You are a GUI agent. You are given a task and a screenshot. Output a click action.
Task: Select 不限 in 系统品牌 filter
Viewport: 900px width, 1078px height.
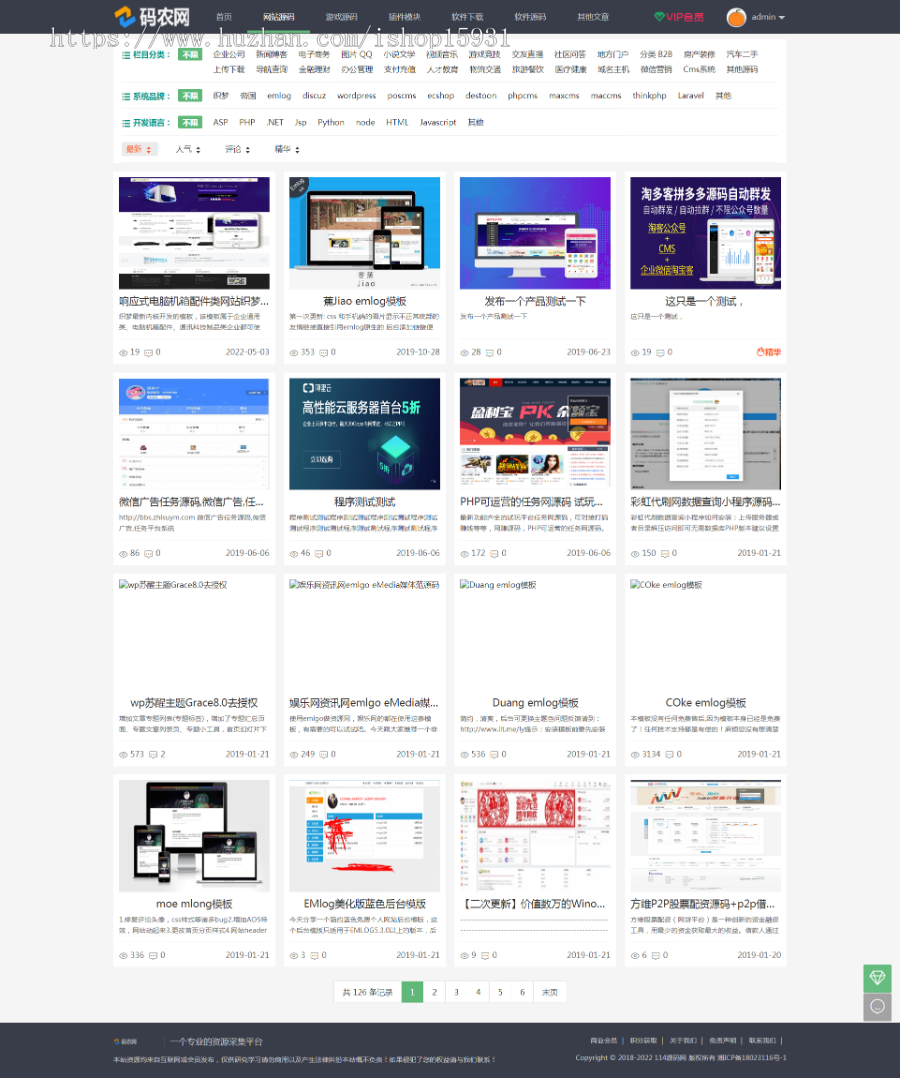coord(190,96)
